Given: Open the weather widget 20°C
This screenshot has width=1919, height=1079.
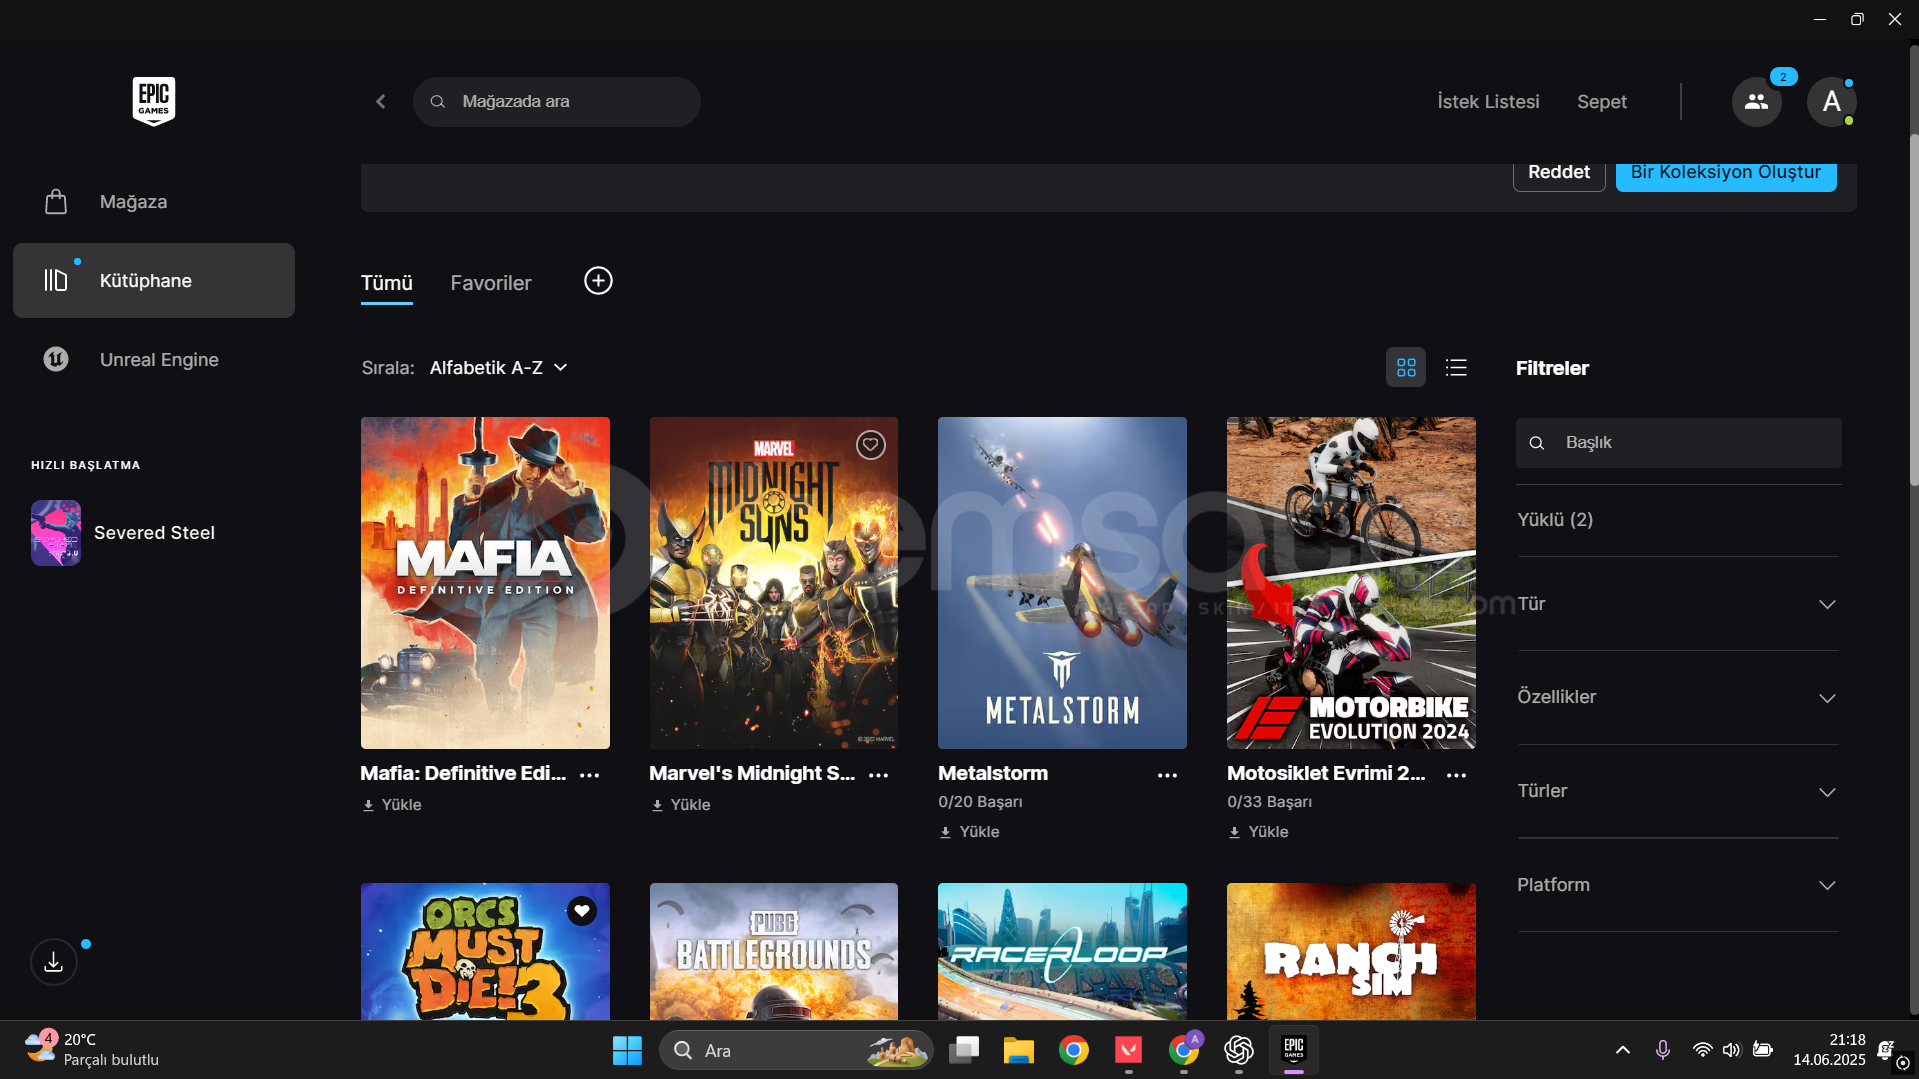Looking at the screenshot, I should (92, 1049).
